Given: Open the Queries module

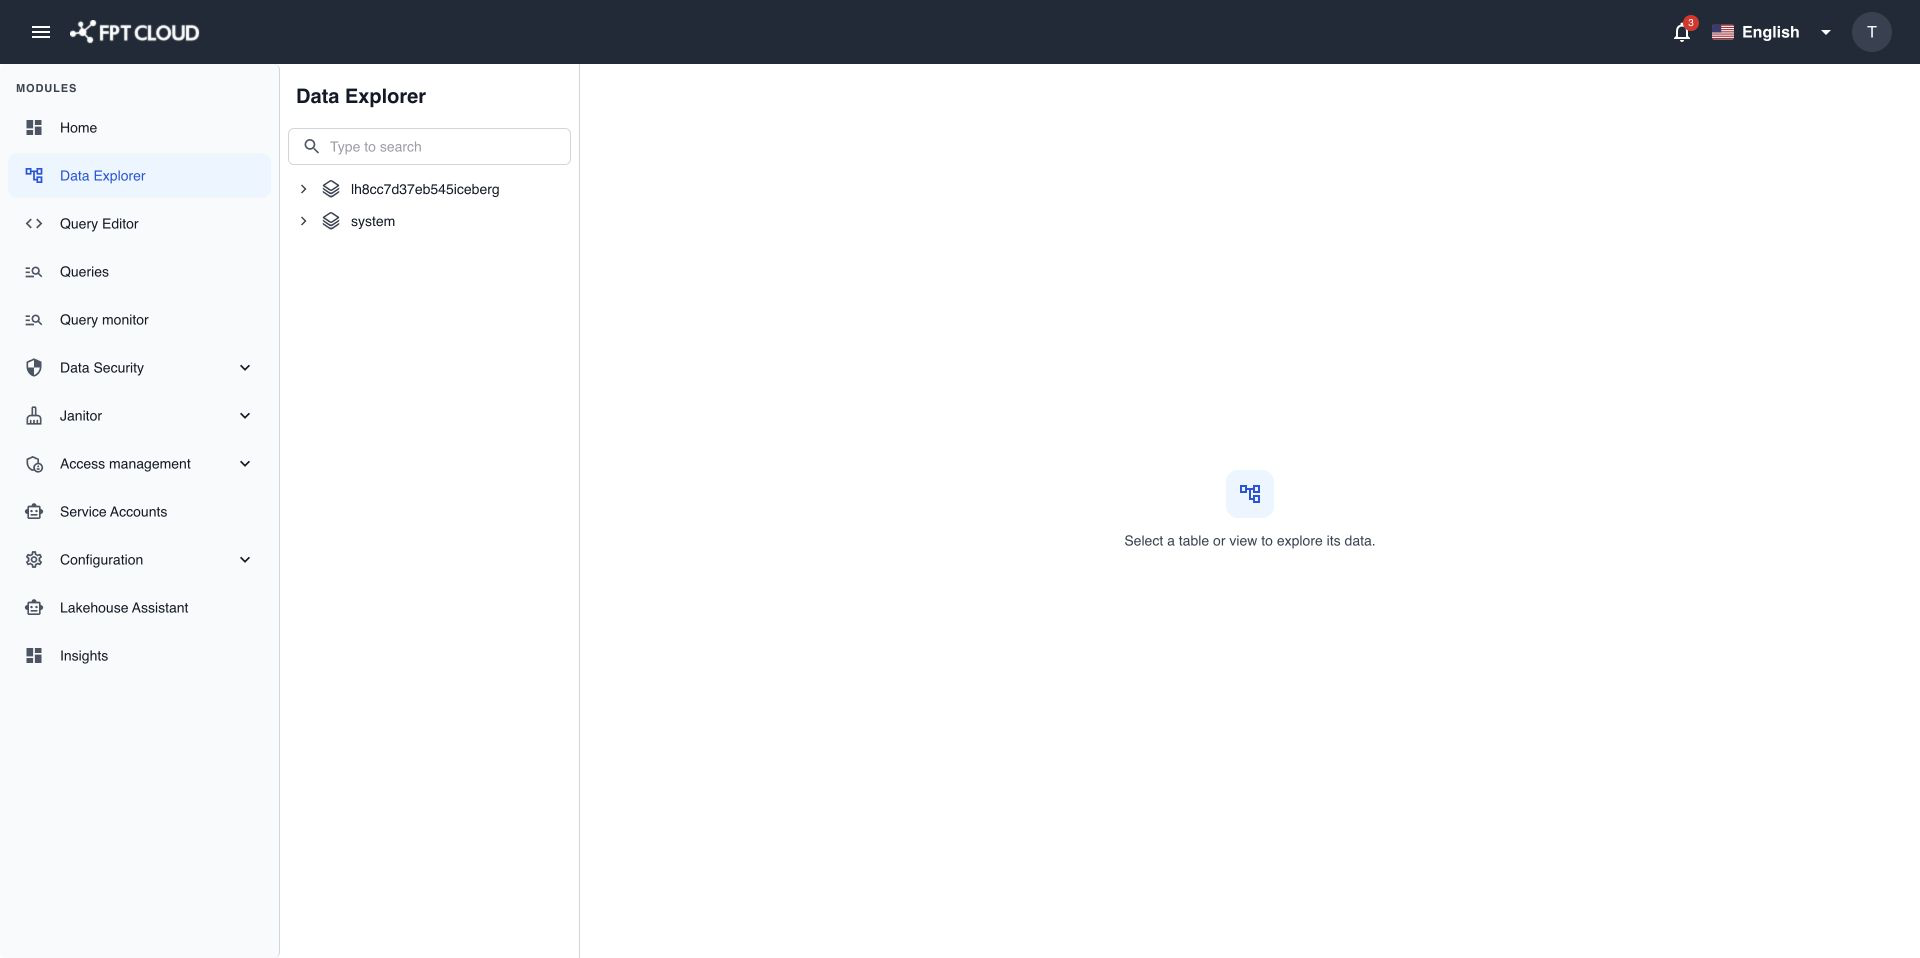Looking at the screenshot, I should point(139,272).
